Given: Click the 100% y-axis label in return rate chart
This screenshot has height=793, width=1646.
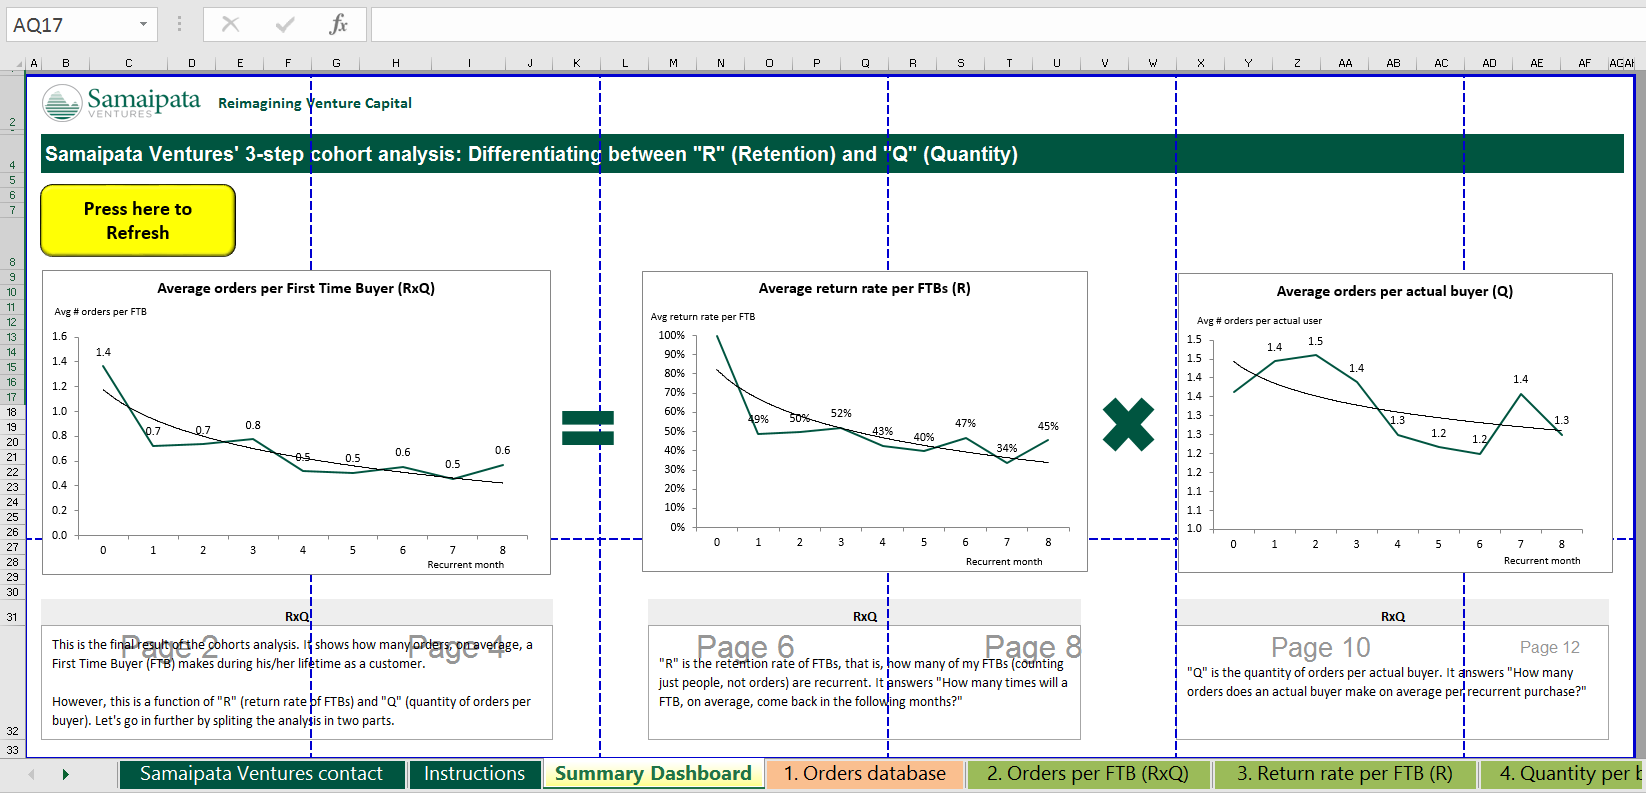Looking at the screenshot, I should pyautogui.click(x=672, y=335).
